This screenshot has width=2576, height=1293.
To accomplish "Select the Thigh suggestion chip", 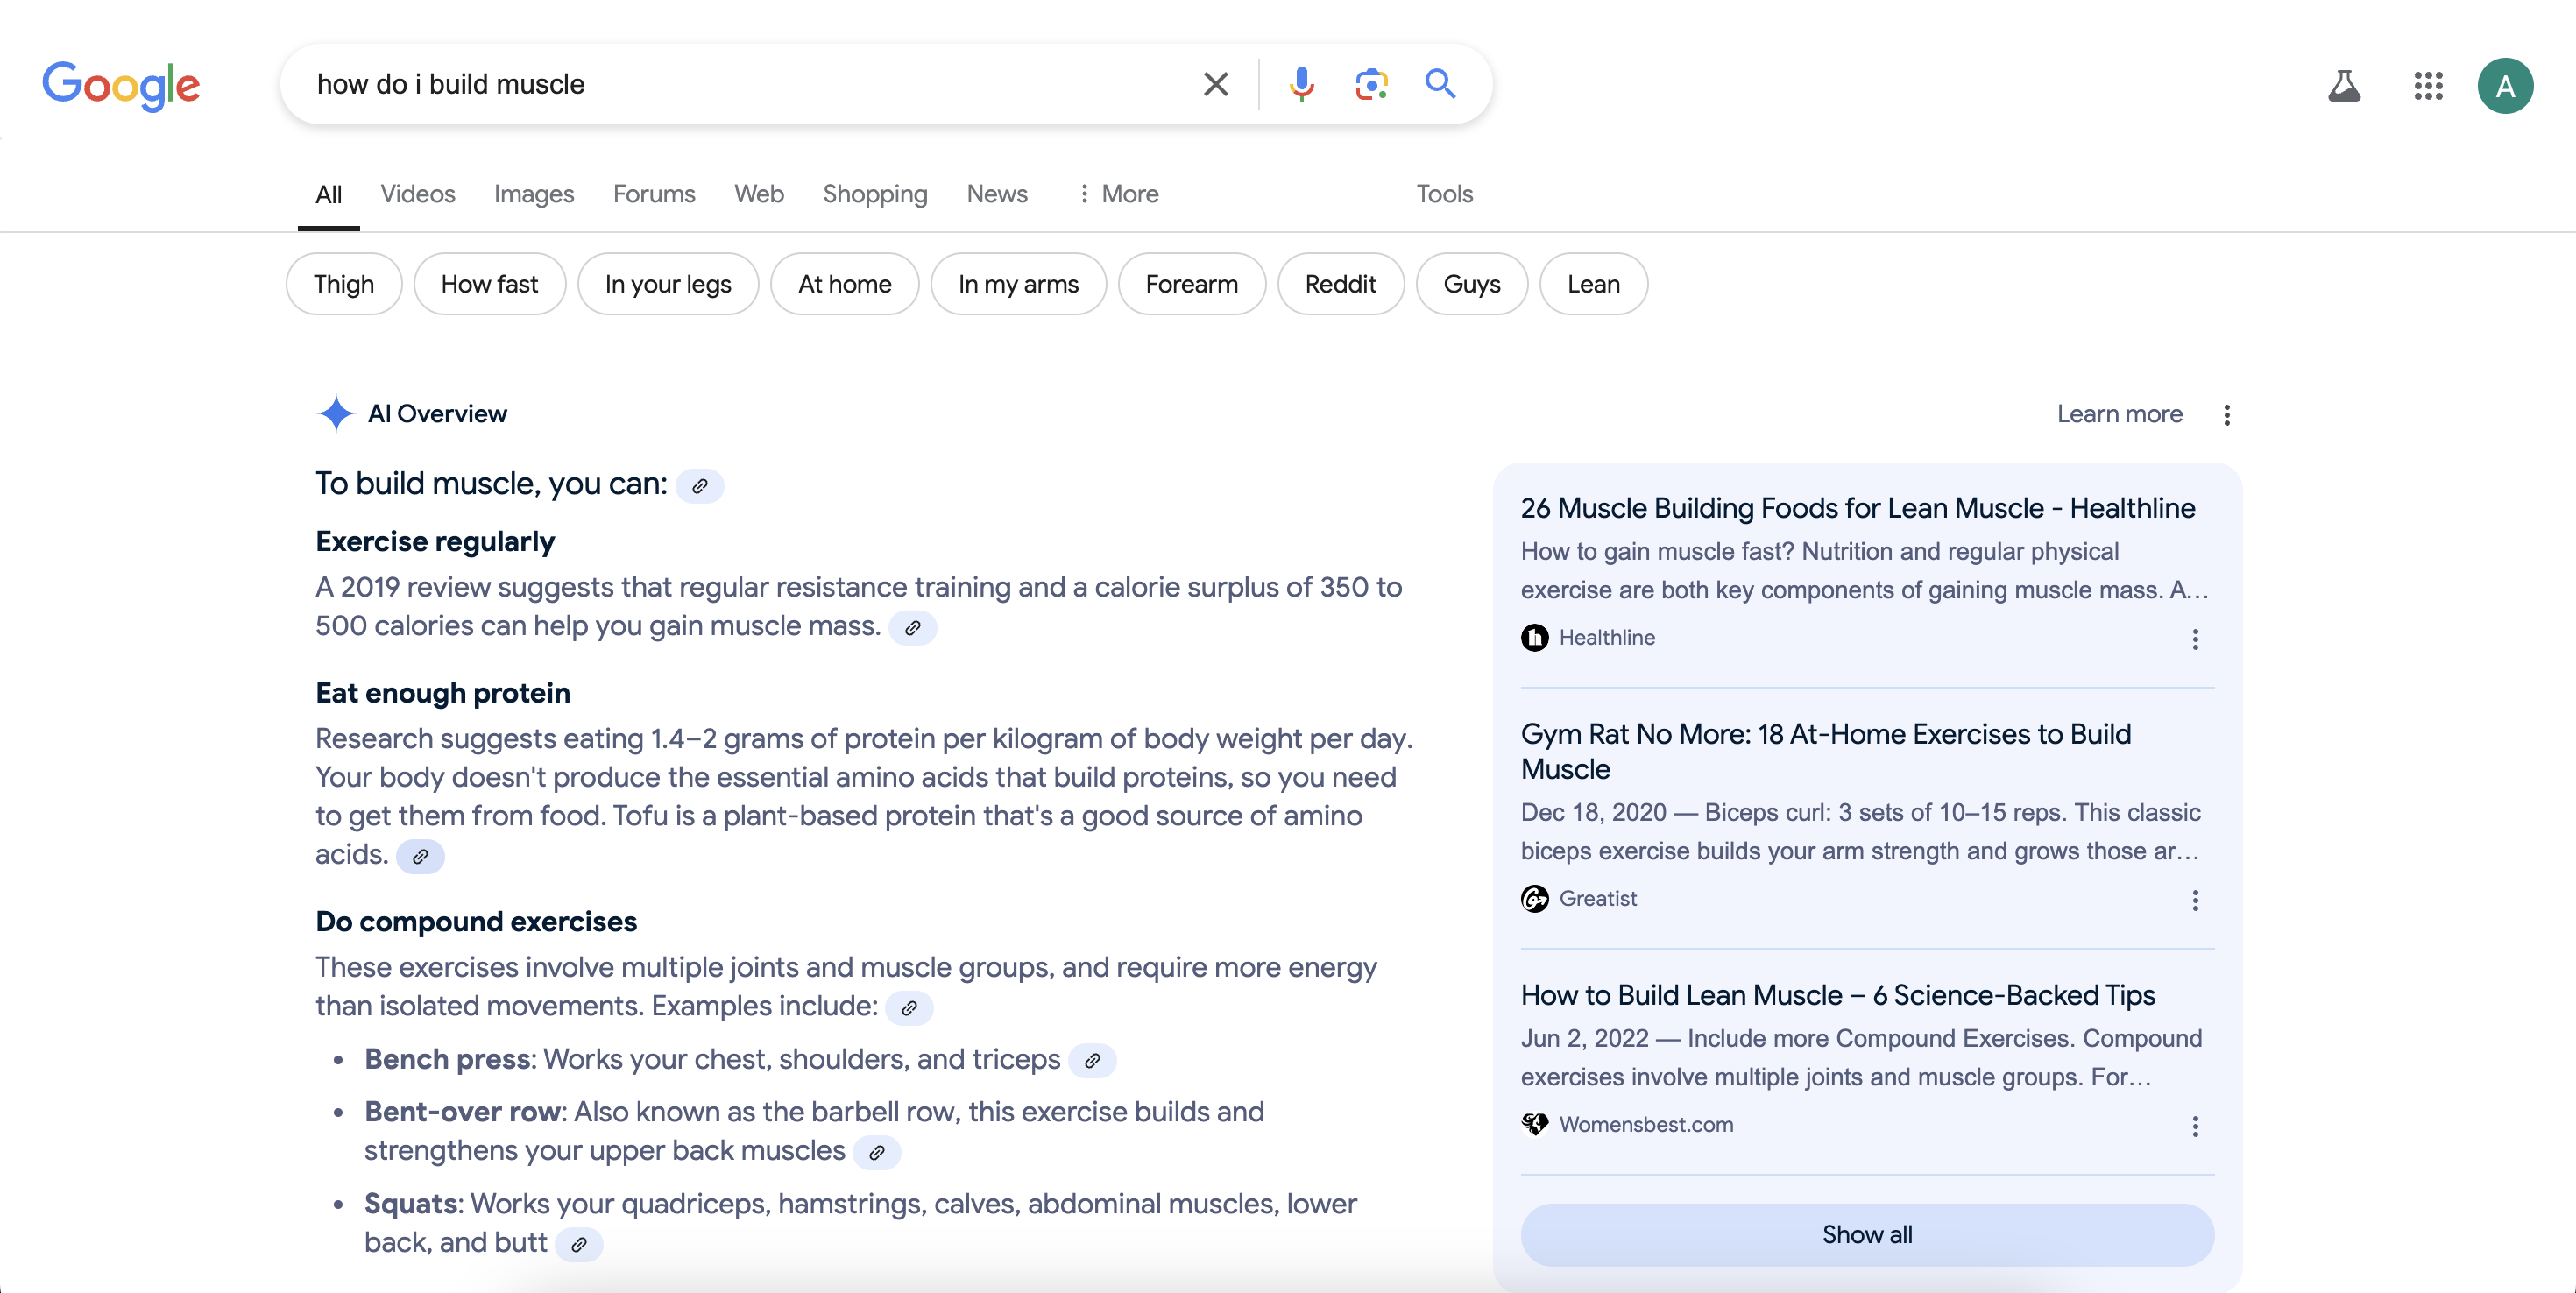I will coord(344,284).
